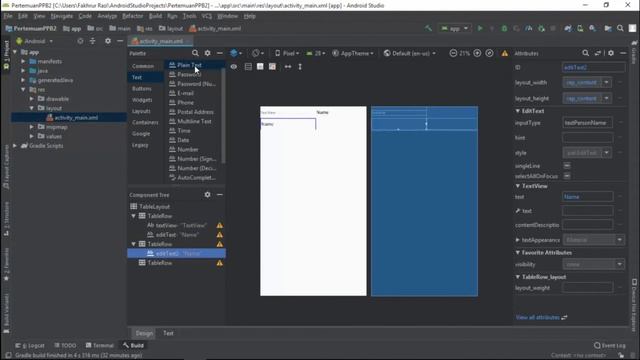The height and width of the screenshot is (360, 640).
Task: Collapse TableRow_layout section
Action: 518,277
